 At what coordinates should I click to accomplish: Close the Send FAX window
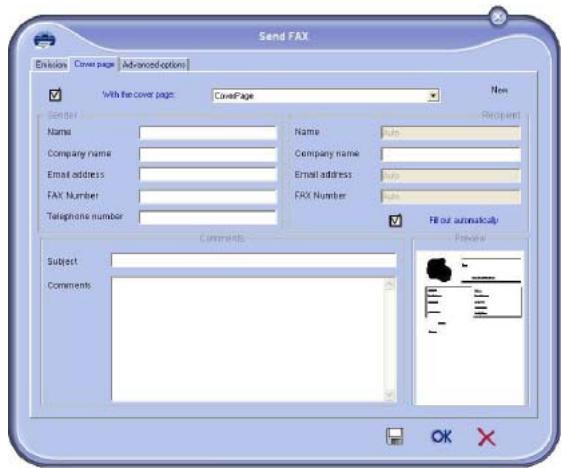[498, 17]
